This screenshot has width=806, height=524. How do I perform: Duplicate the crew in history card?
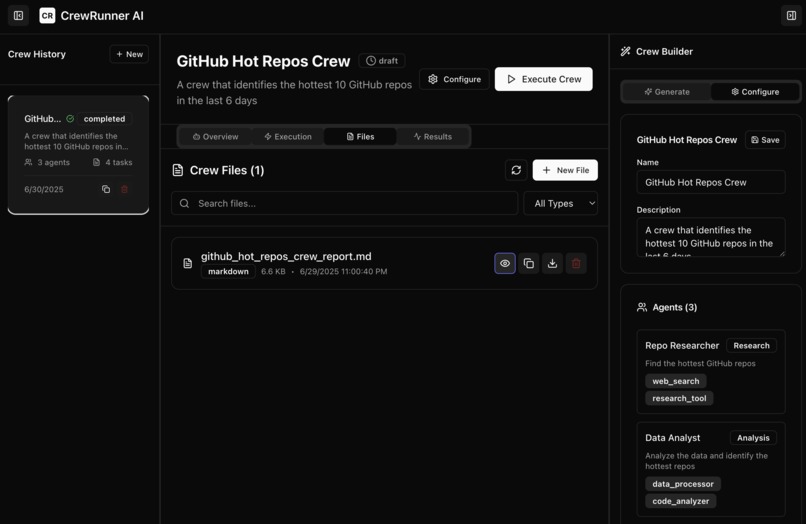pos(106,189)
